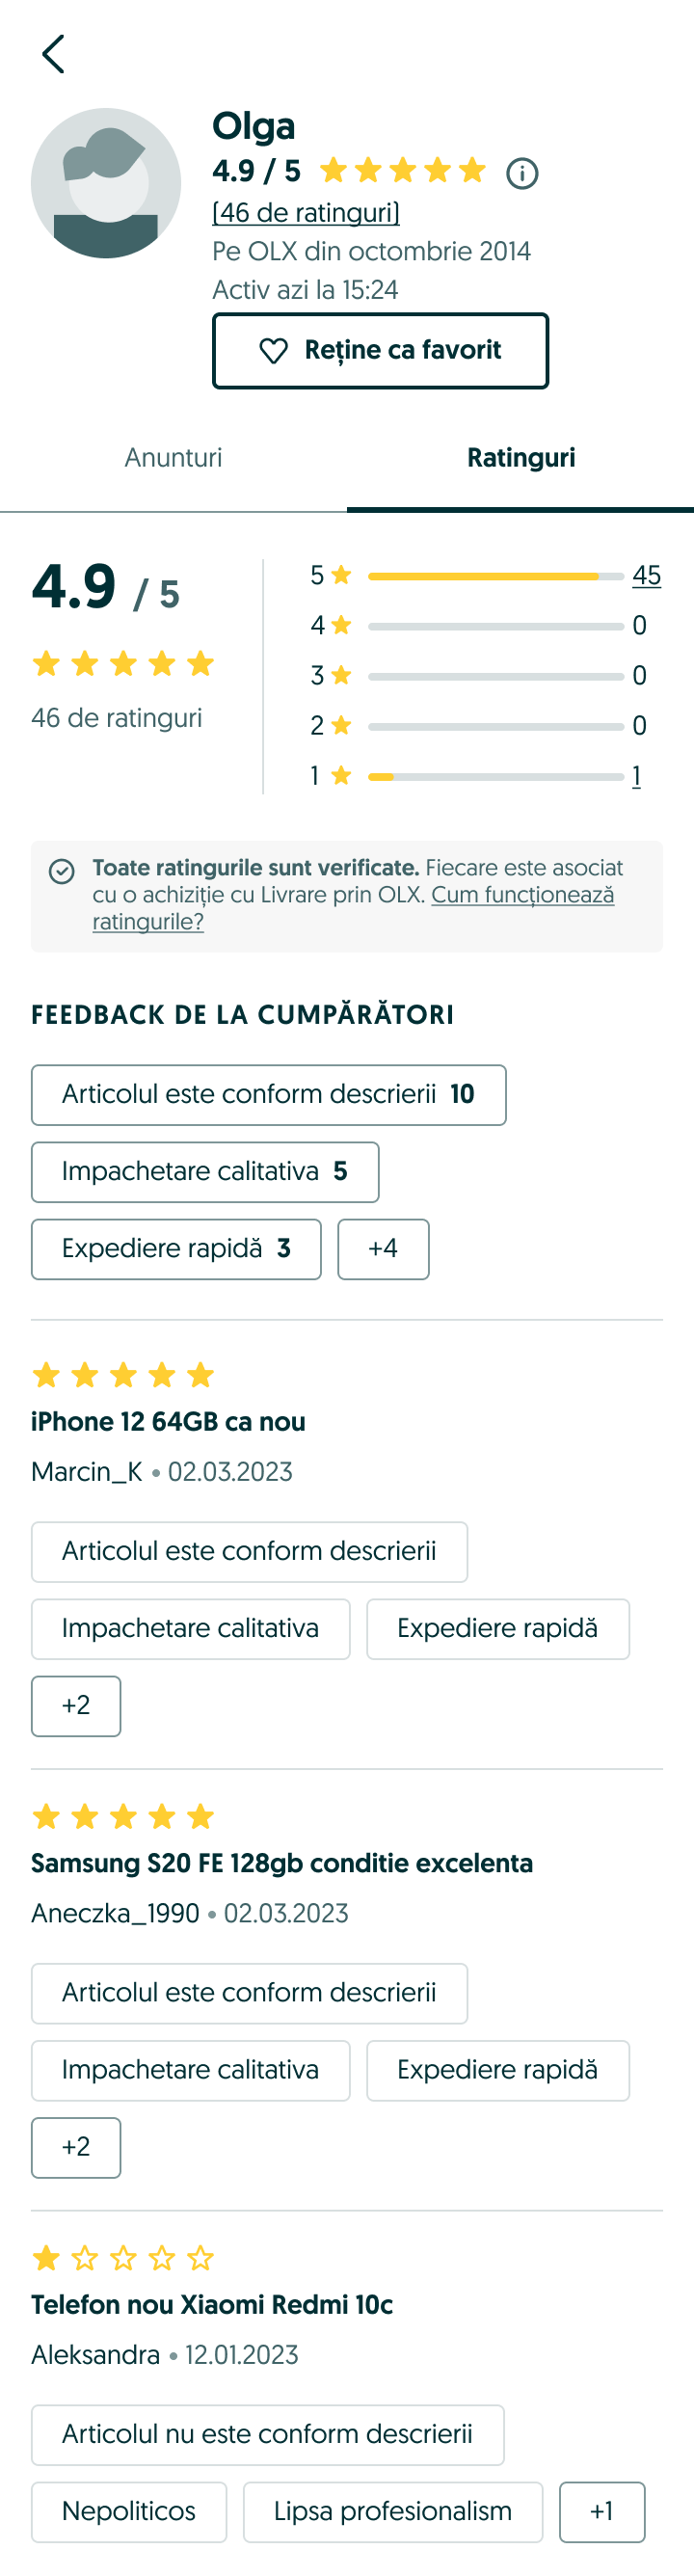Filter by Articolul este conform descrierii 10
The height and width of the screenshot is (2576, 694).
tap(268, 1095)
